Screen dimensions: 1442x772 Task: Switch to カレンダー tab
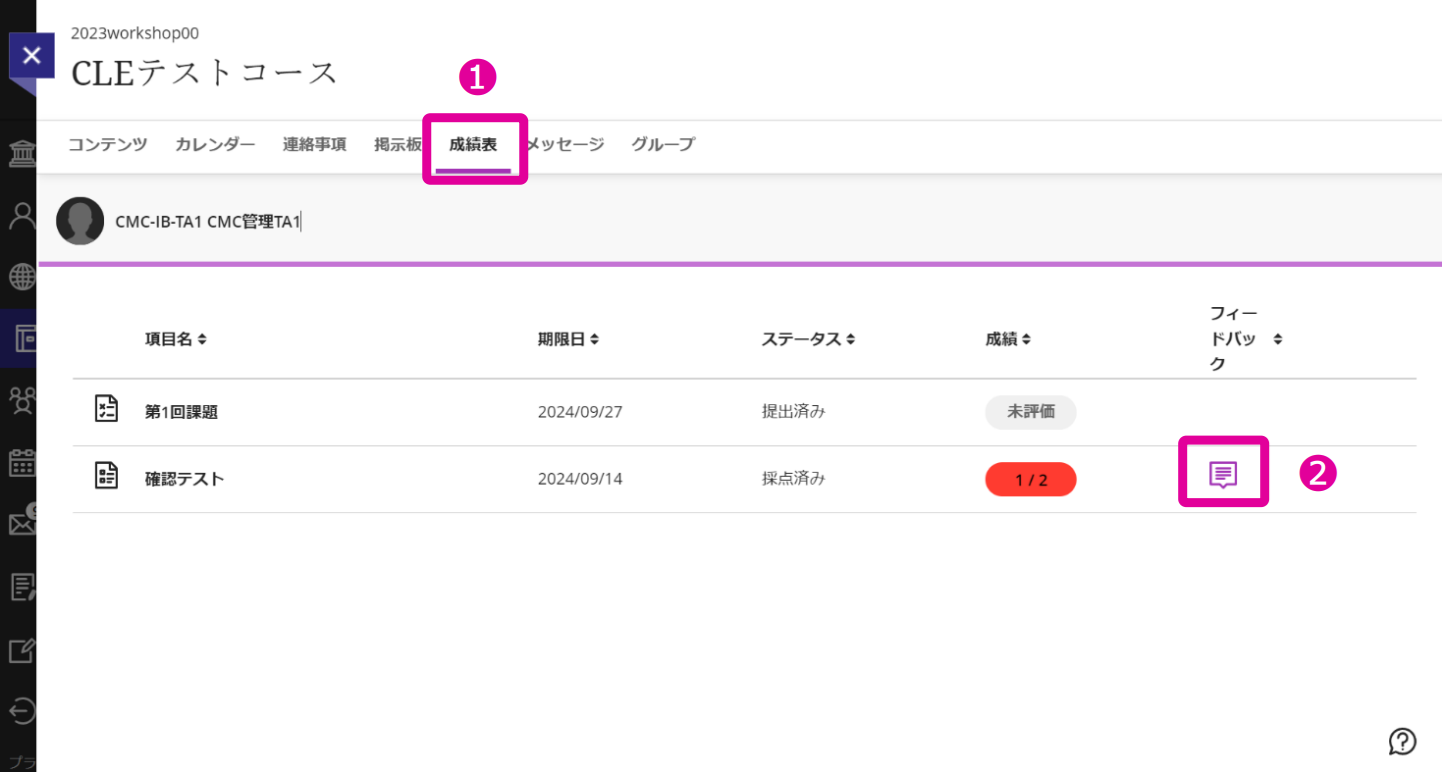(215, 144)
